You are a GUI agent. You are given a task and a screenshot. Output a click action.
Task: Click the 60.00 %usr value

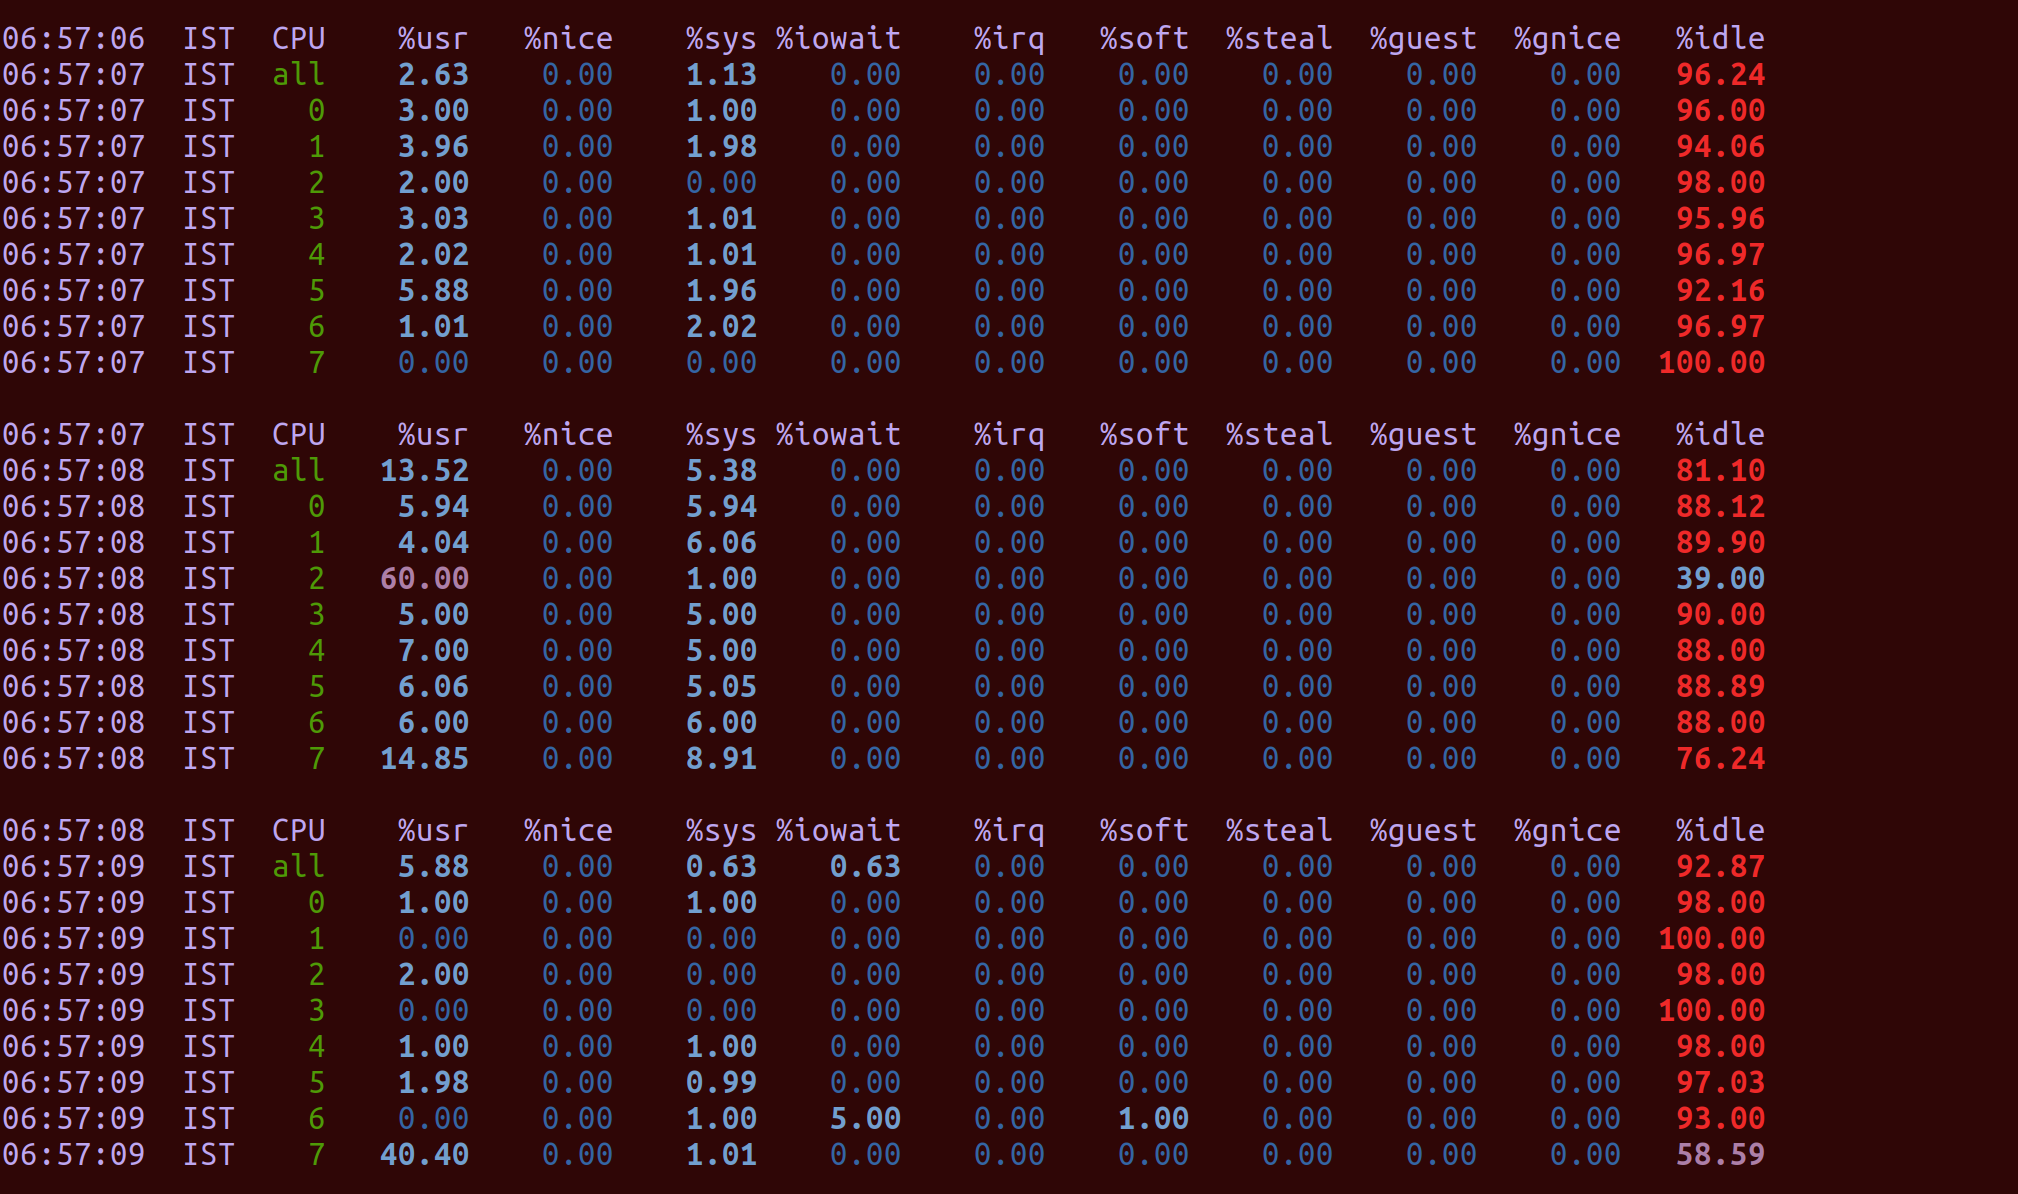tap(424, 579)
